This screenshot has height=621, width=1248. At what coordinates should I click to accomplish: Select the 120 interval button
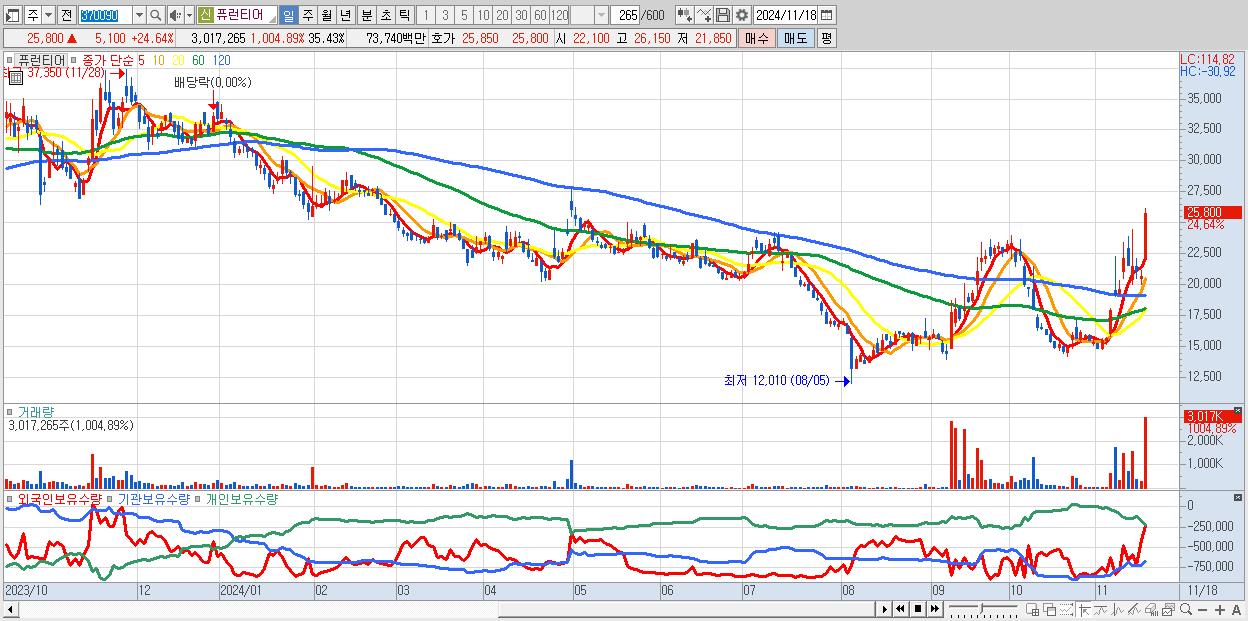click(560, 15)
